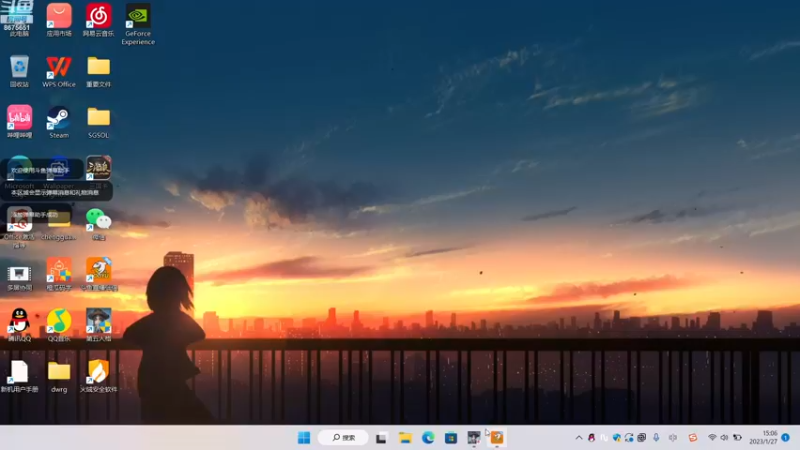Image resolution: width=800 pixels, height=450 pixels.
Task: Open the QQ penguin tray icon
Action: [591, 438]
